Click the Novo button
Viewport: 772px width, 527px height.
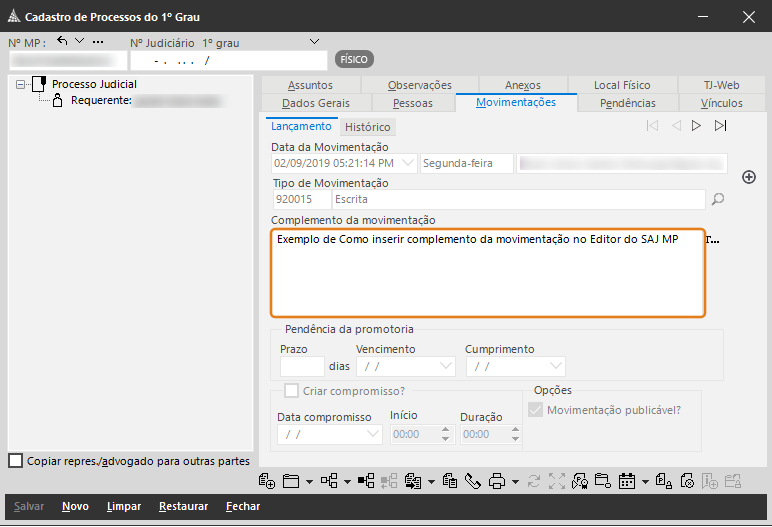[75, 506]
